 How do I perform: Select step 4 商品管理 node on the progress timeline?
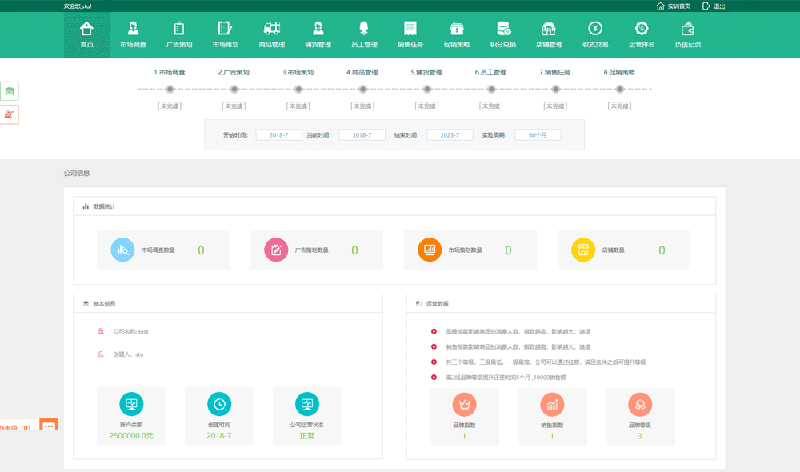(x=363, y=90)
